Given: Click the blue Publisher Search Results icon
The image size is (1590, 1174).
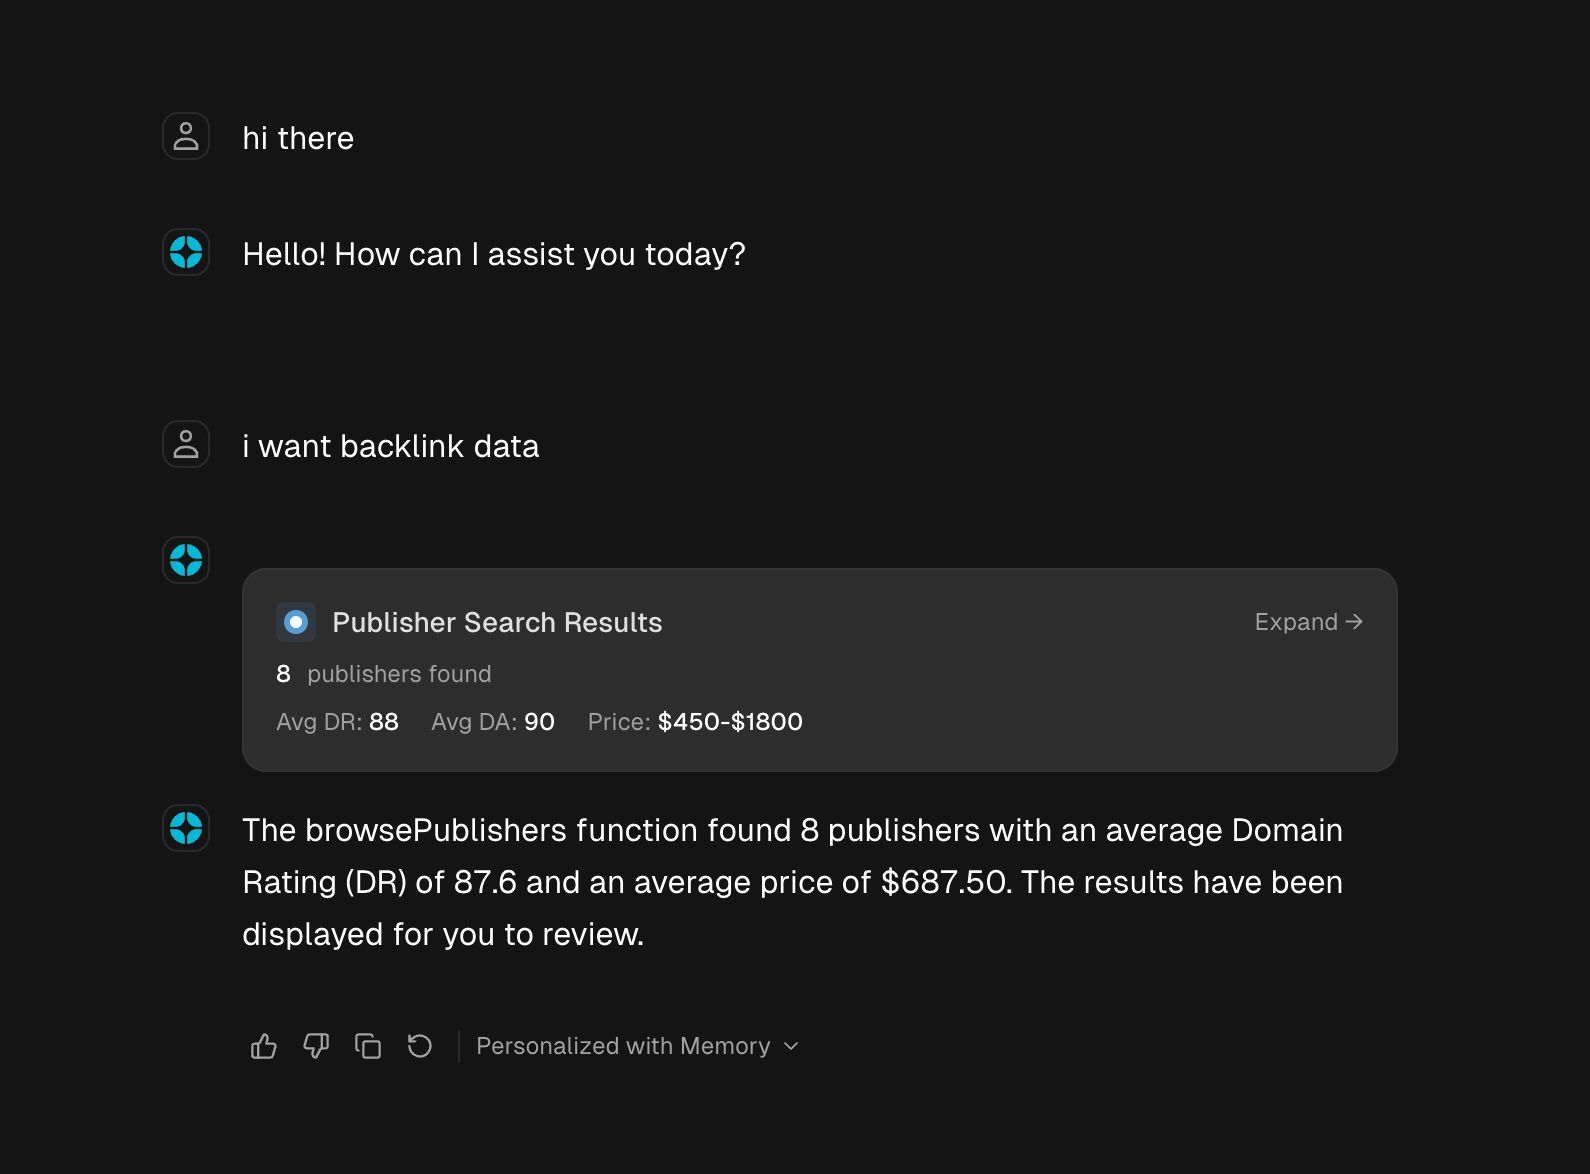Looking at the screenshot, I should (296, 622).
